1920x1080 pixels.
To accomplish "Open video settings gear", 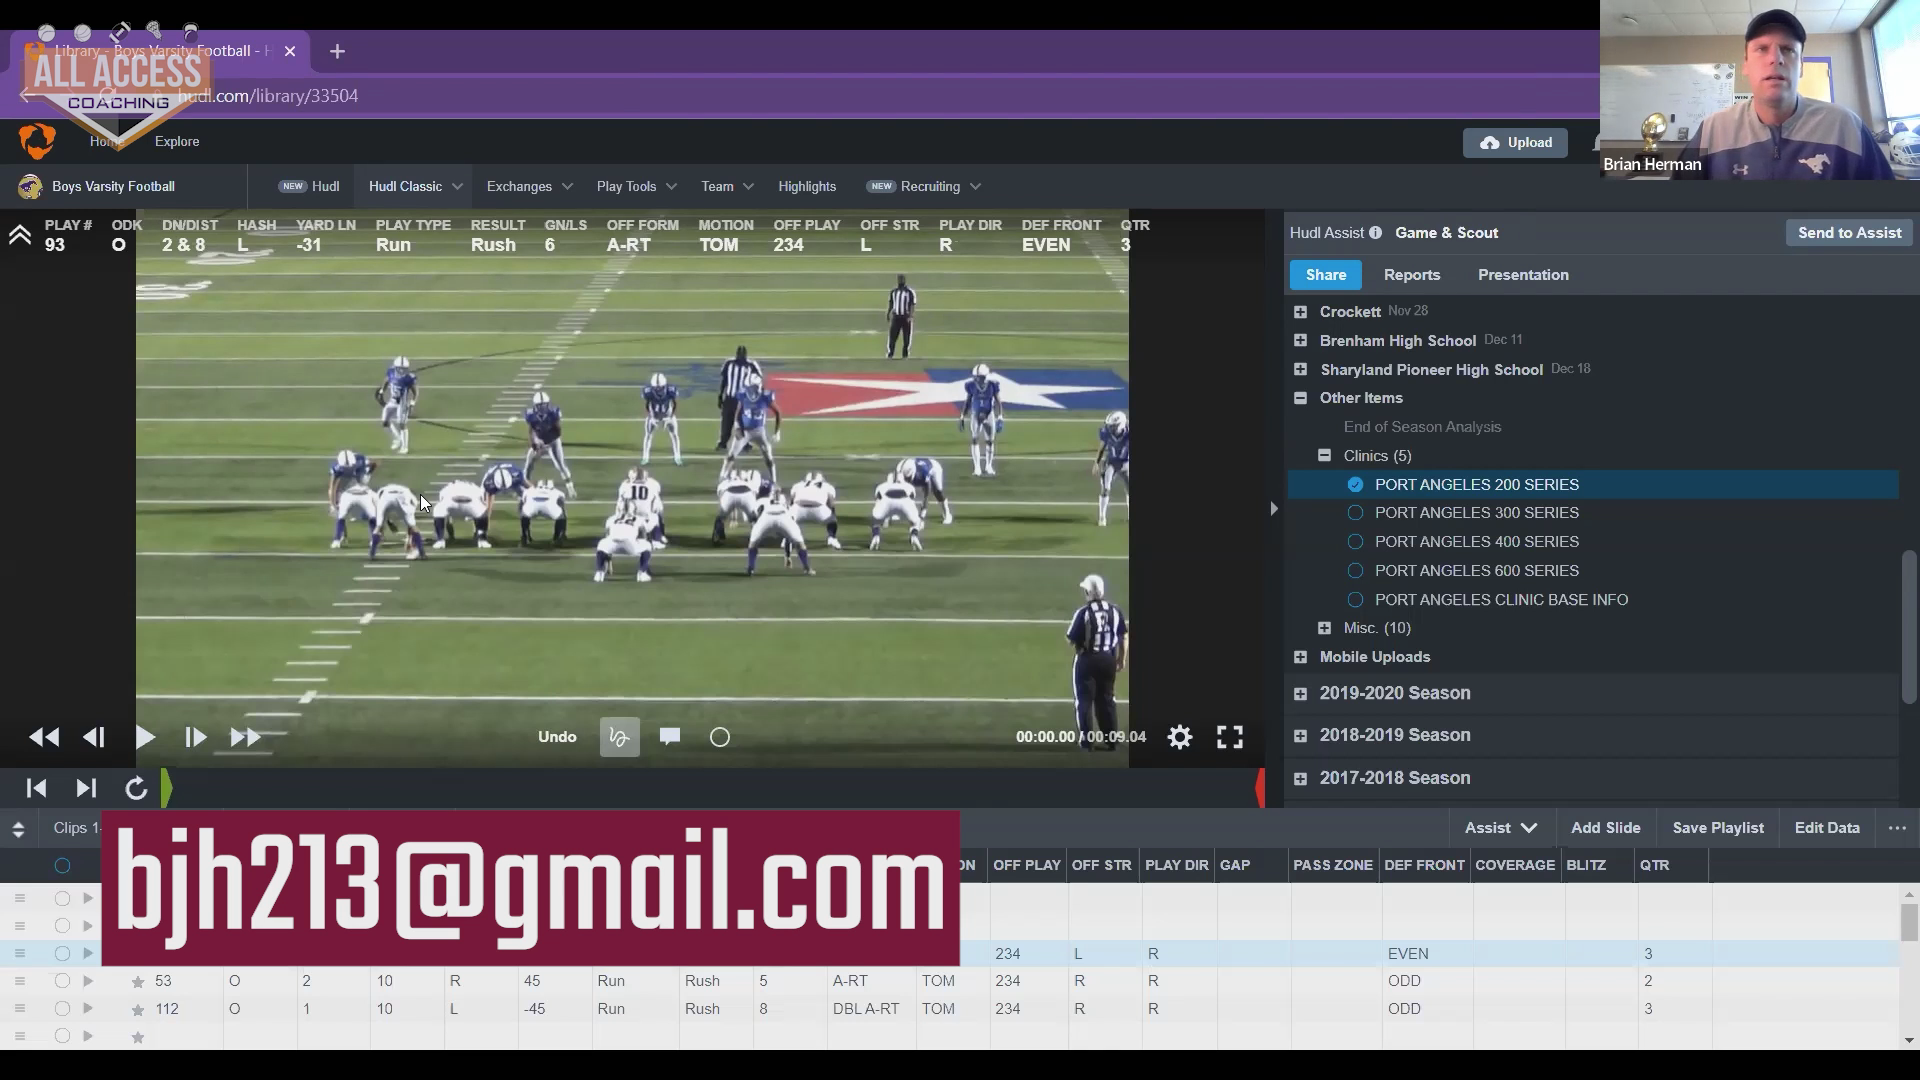I will click(x=1180, y=738).
